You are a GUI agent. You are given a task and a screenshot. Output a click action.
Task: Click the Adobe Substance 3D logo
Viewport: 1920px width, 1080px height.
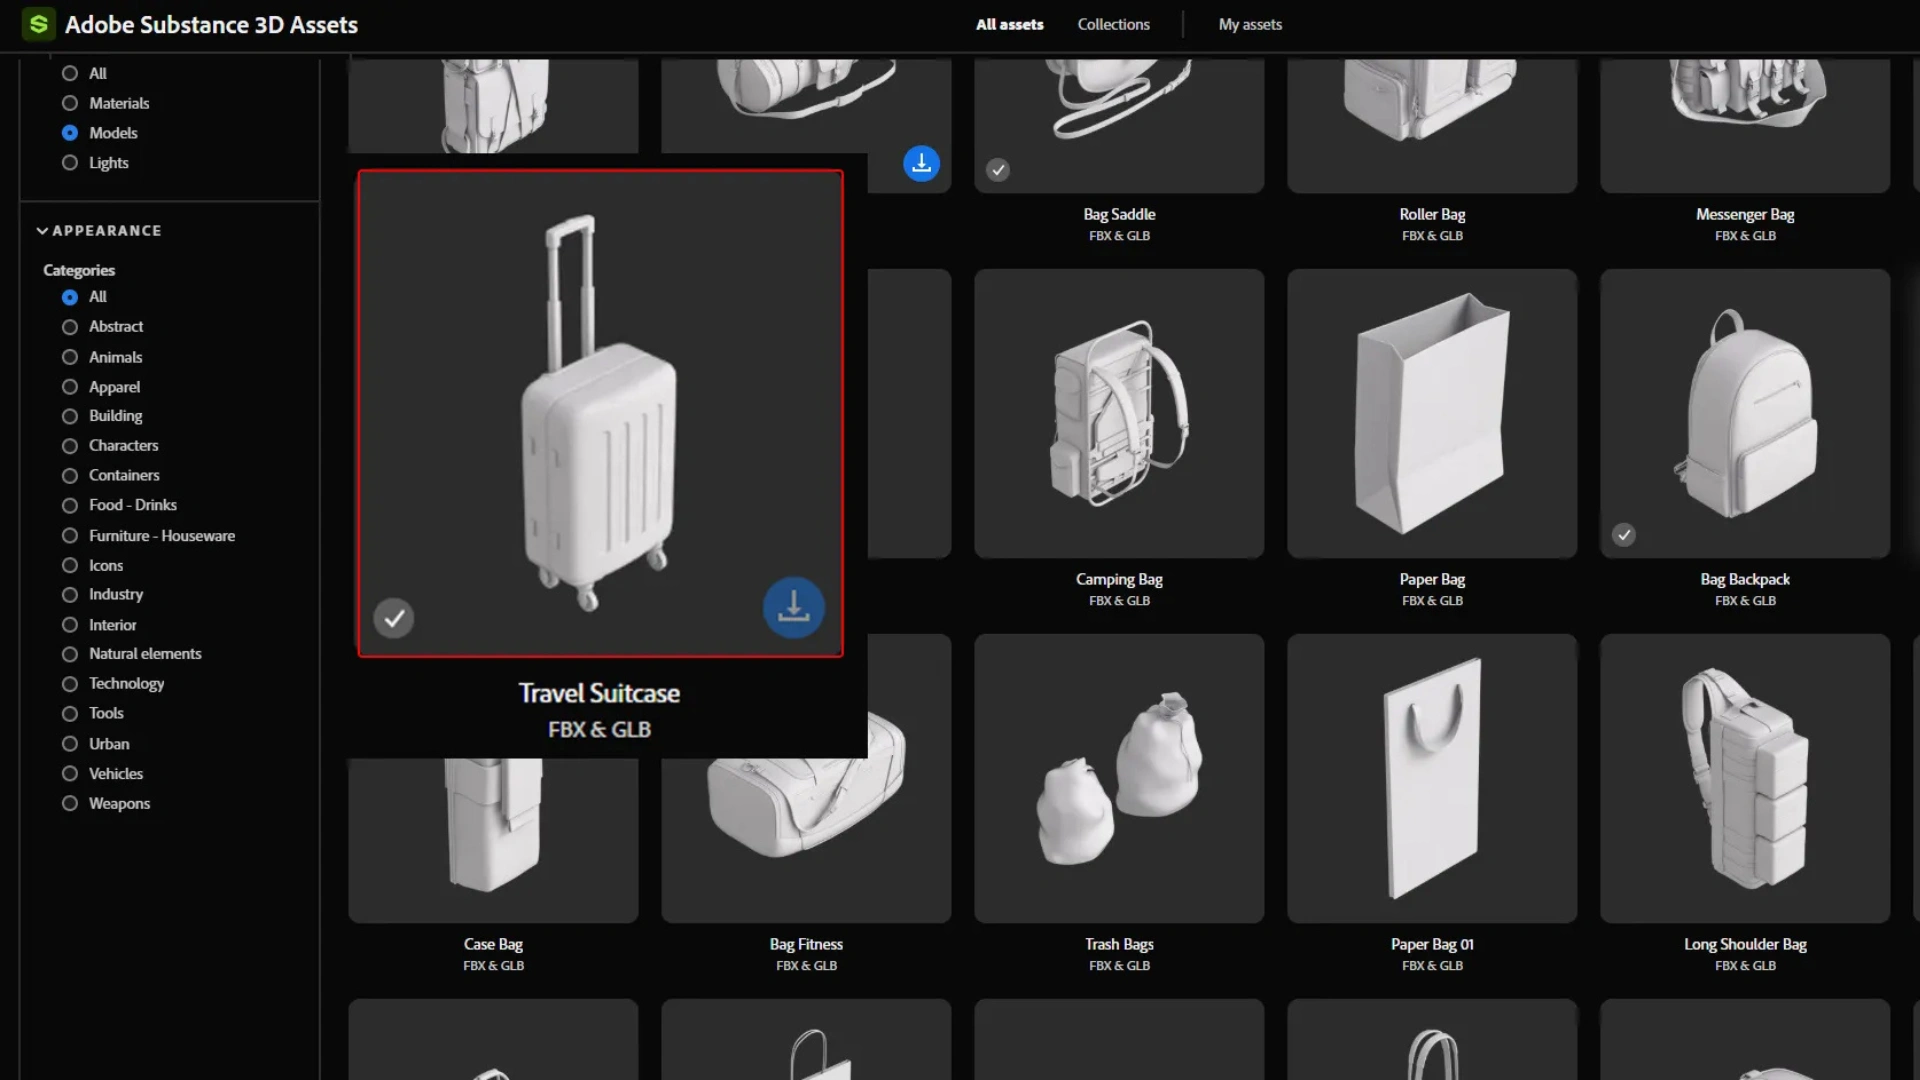tap(38, 24)
